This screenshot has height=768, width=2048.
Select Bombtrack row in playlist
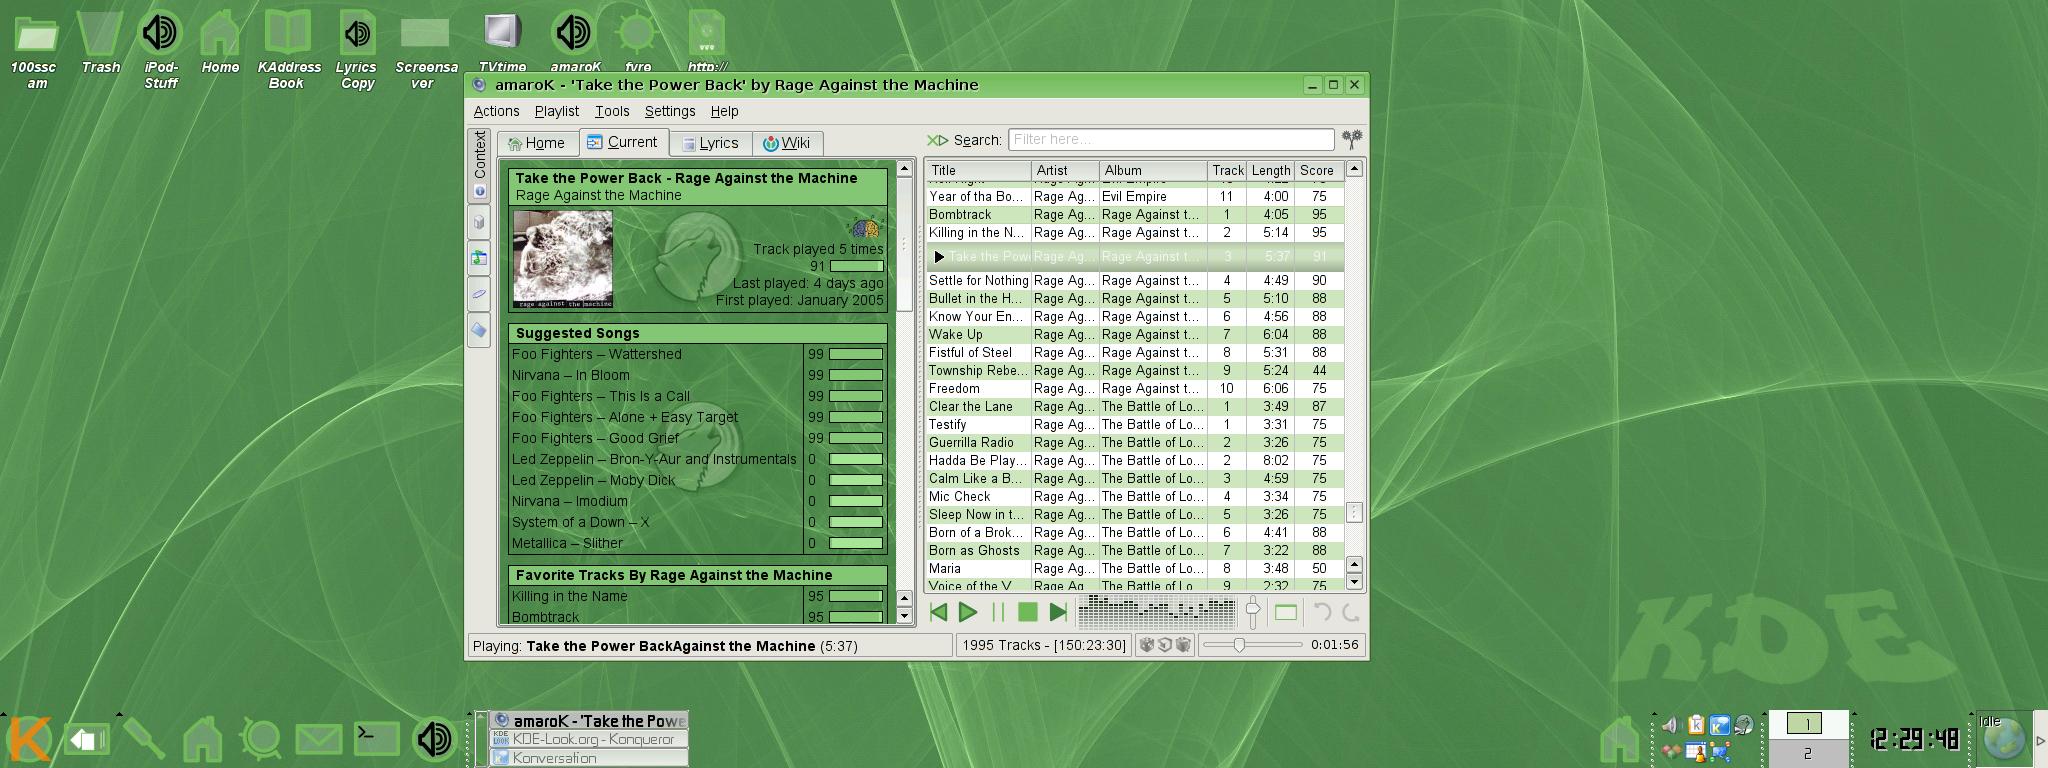pos(1135,214)
